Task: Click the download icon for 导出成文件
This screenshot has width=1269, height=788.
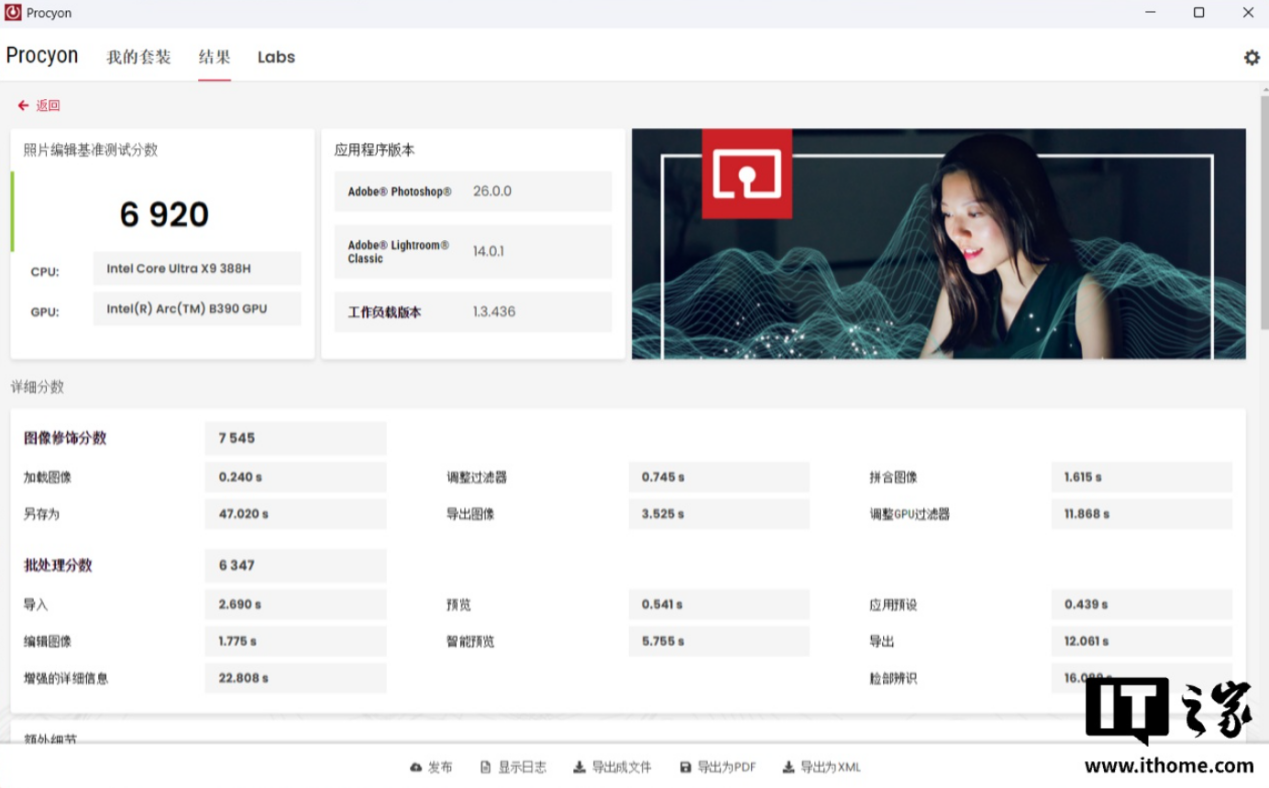Action: click(579, 767)
